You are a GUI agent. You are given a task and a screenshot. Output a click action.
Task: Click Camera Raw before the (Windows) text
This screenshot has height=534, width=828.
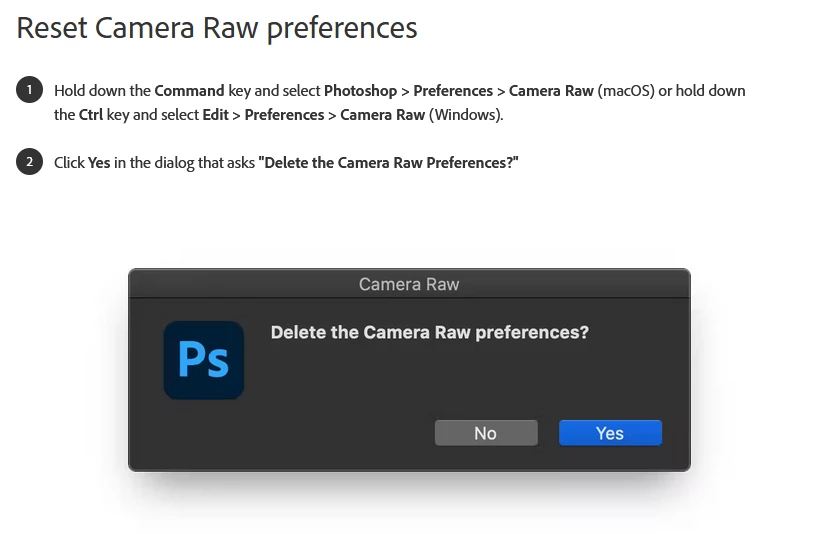point(382,114)
